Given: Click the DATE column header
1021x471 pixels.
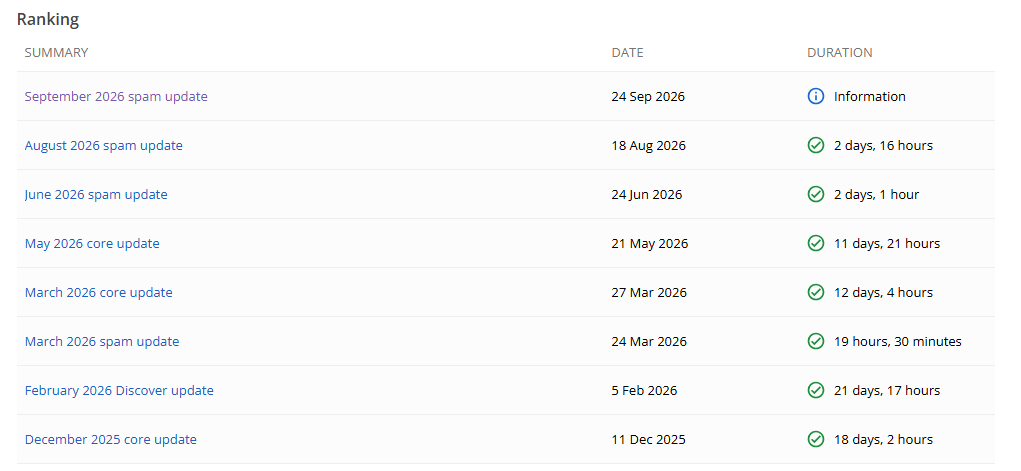Looking at the screenshot, I should tap(627, 53).
